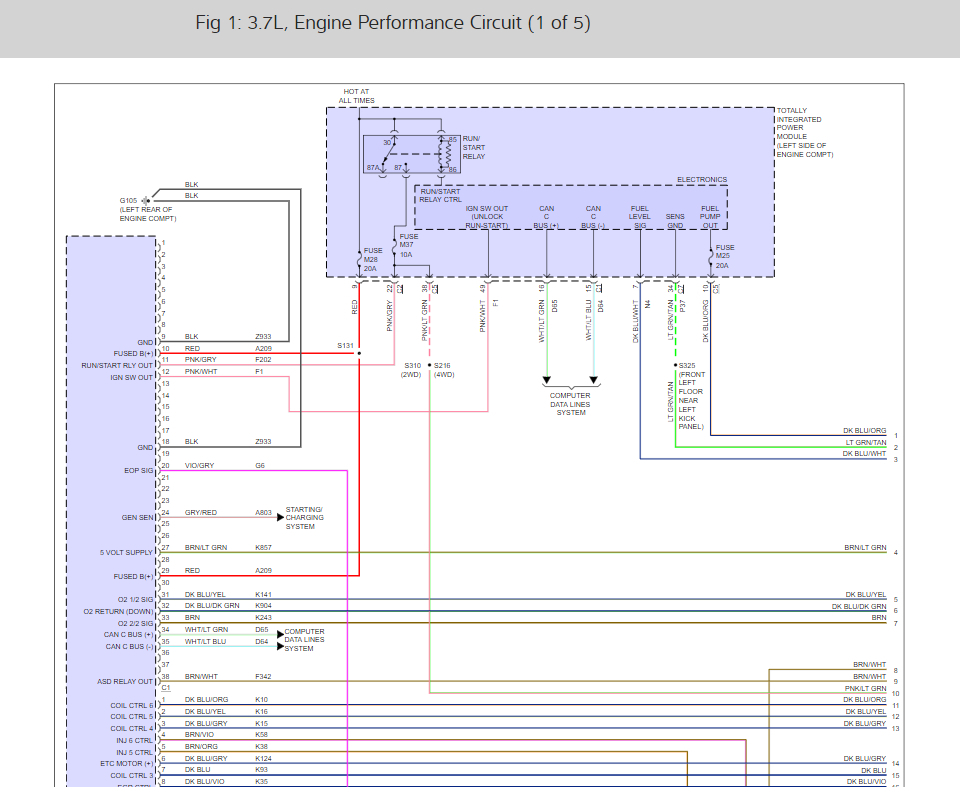Click the FUEL PUMP OUT label

tap(709, 217)
